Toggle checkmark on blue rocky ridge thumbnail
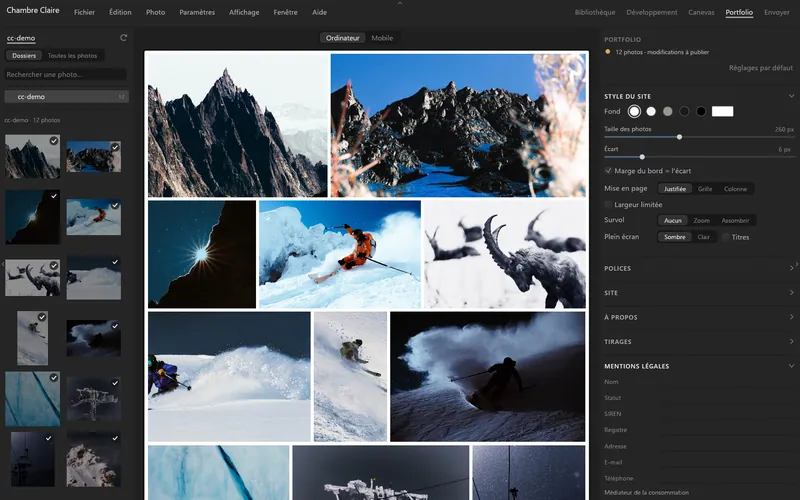 point(115,147)
